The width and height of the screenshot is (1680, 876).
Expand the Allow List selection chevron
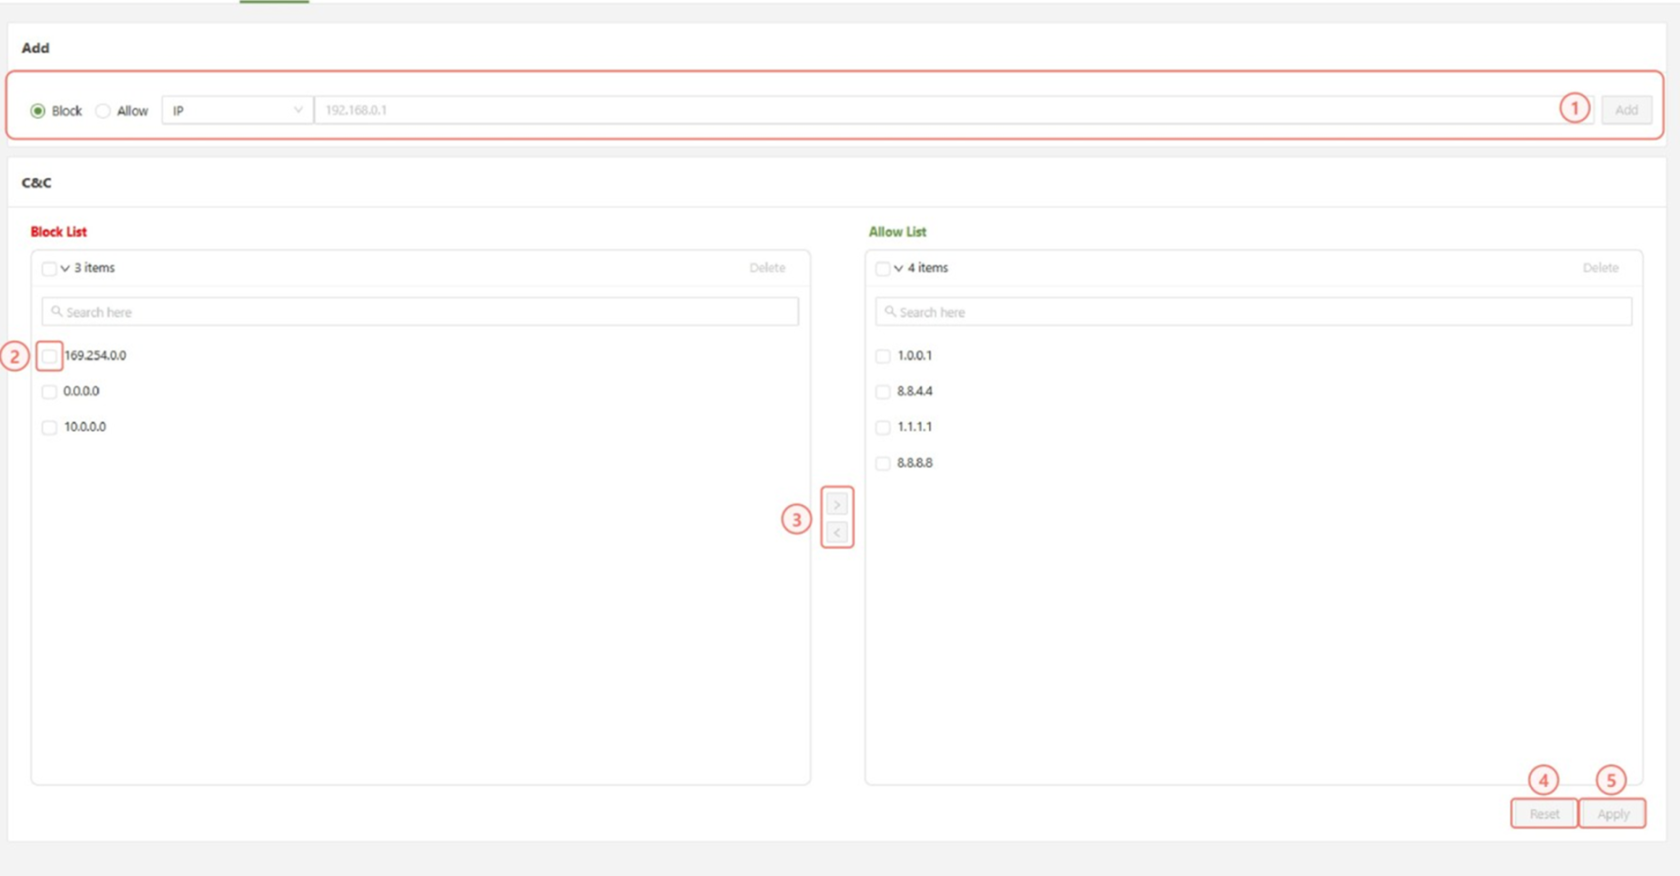click(898, 268)
